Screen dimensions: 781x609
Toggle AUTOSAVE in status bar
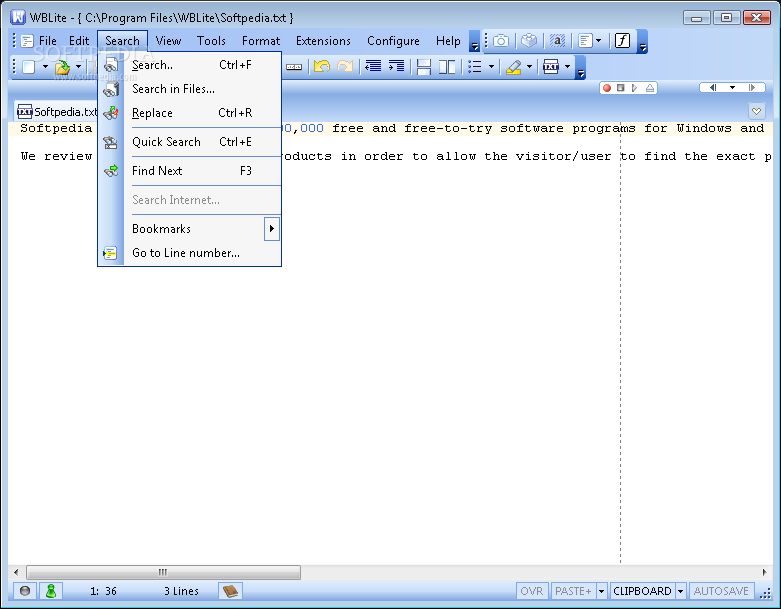click(721, 591)
